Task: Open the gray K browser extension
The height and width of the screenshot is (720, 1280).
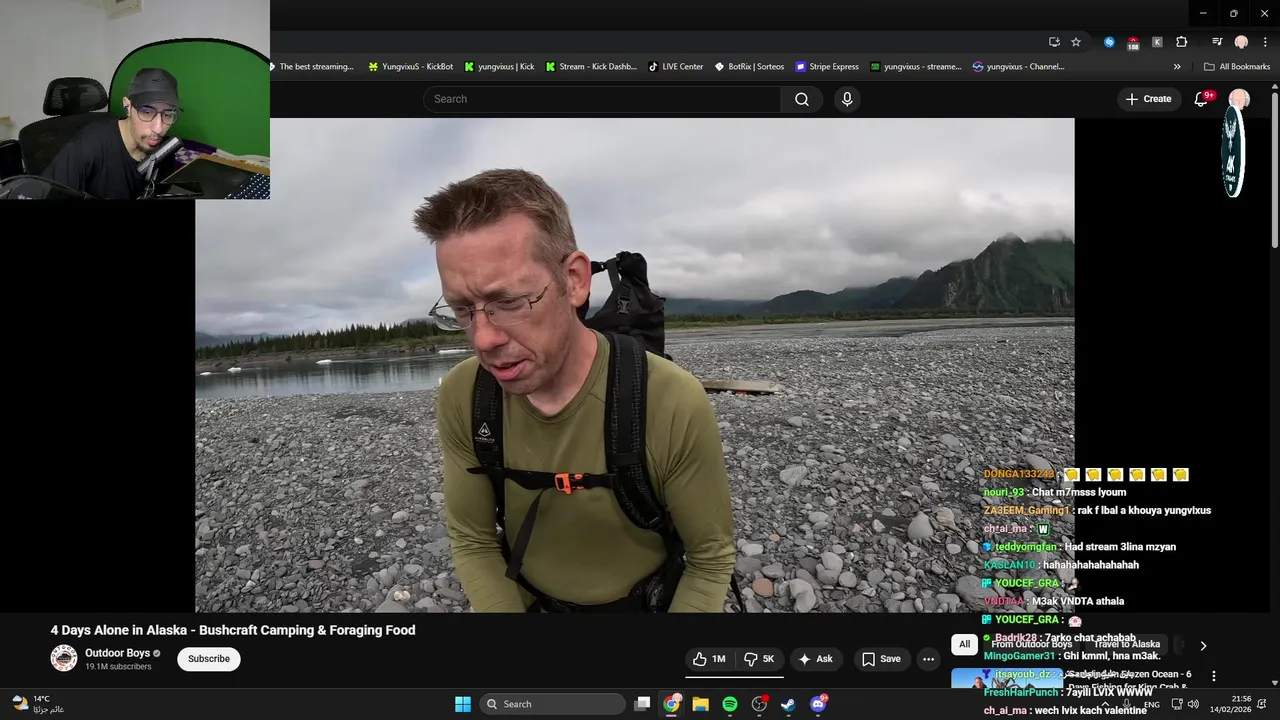Action: pos(1157,42)
